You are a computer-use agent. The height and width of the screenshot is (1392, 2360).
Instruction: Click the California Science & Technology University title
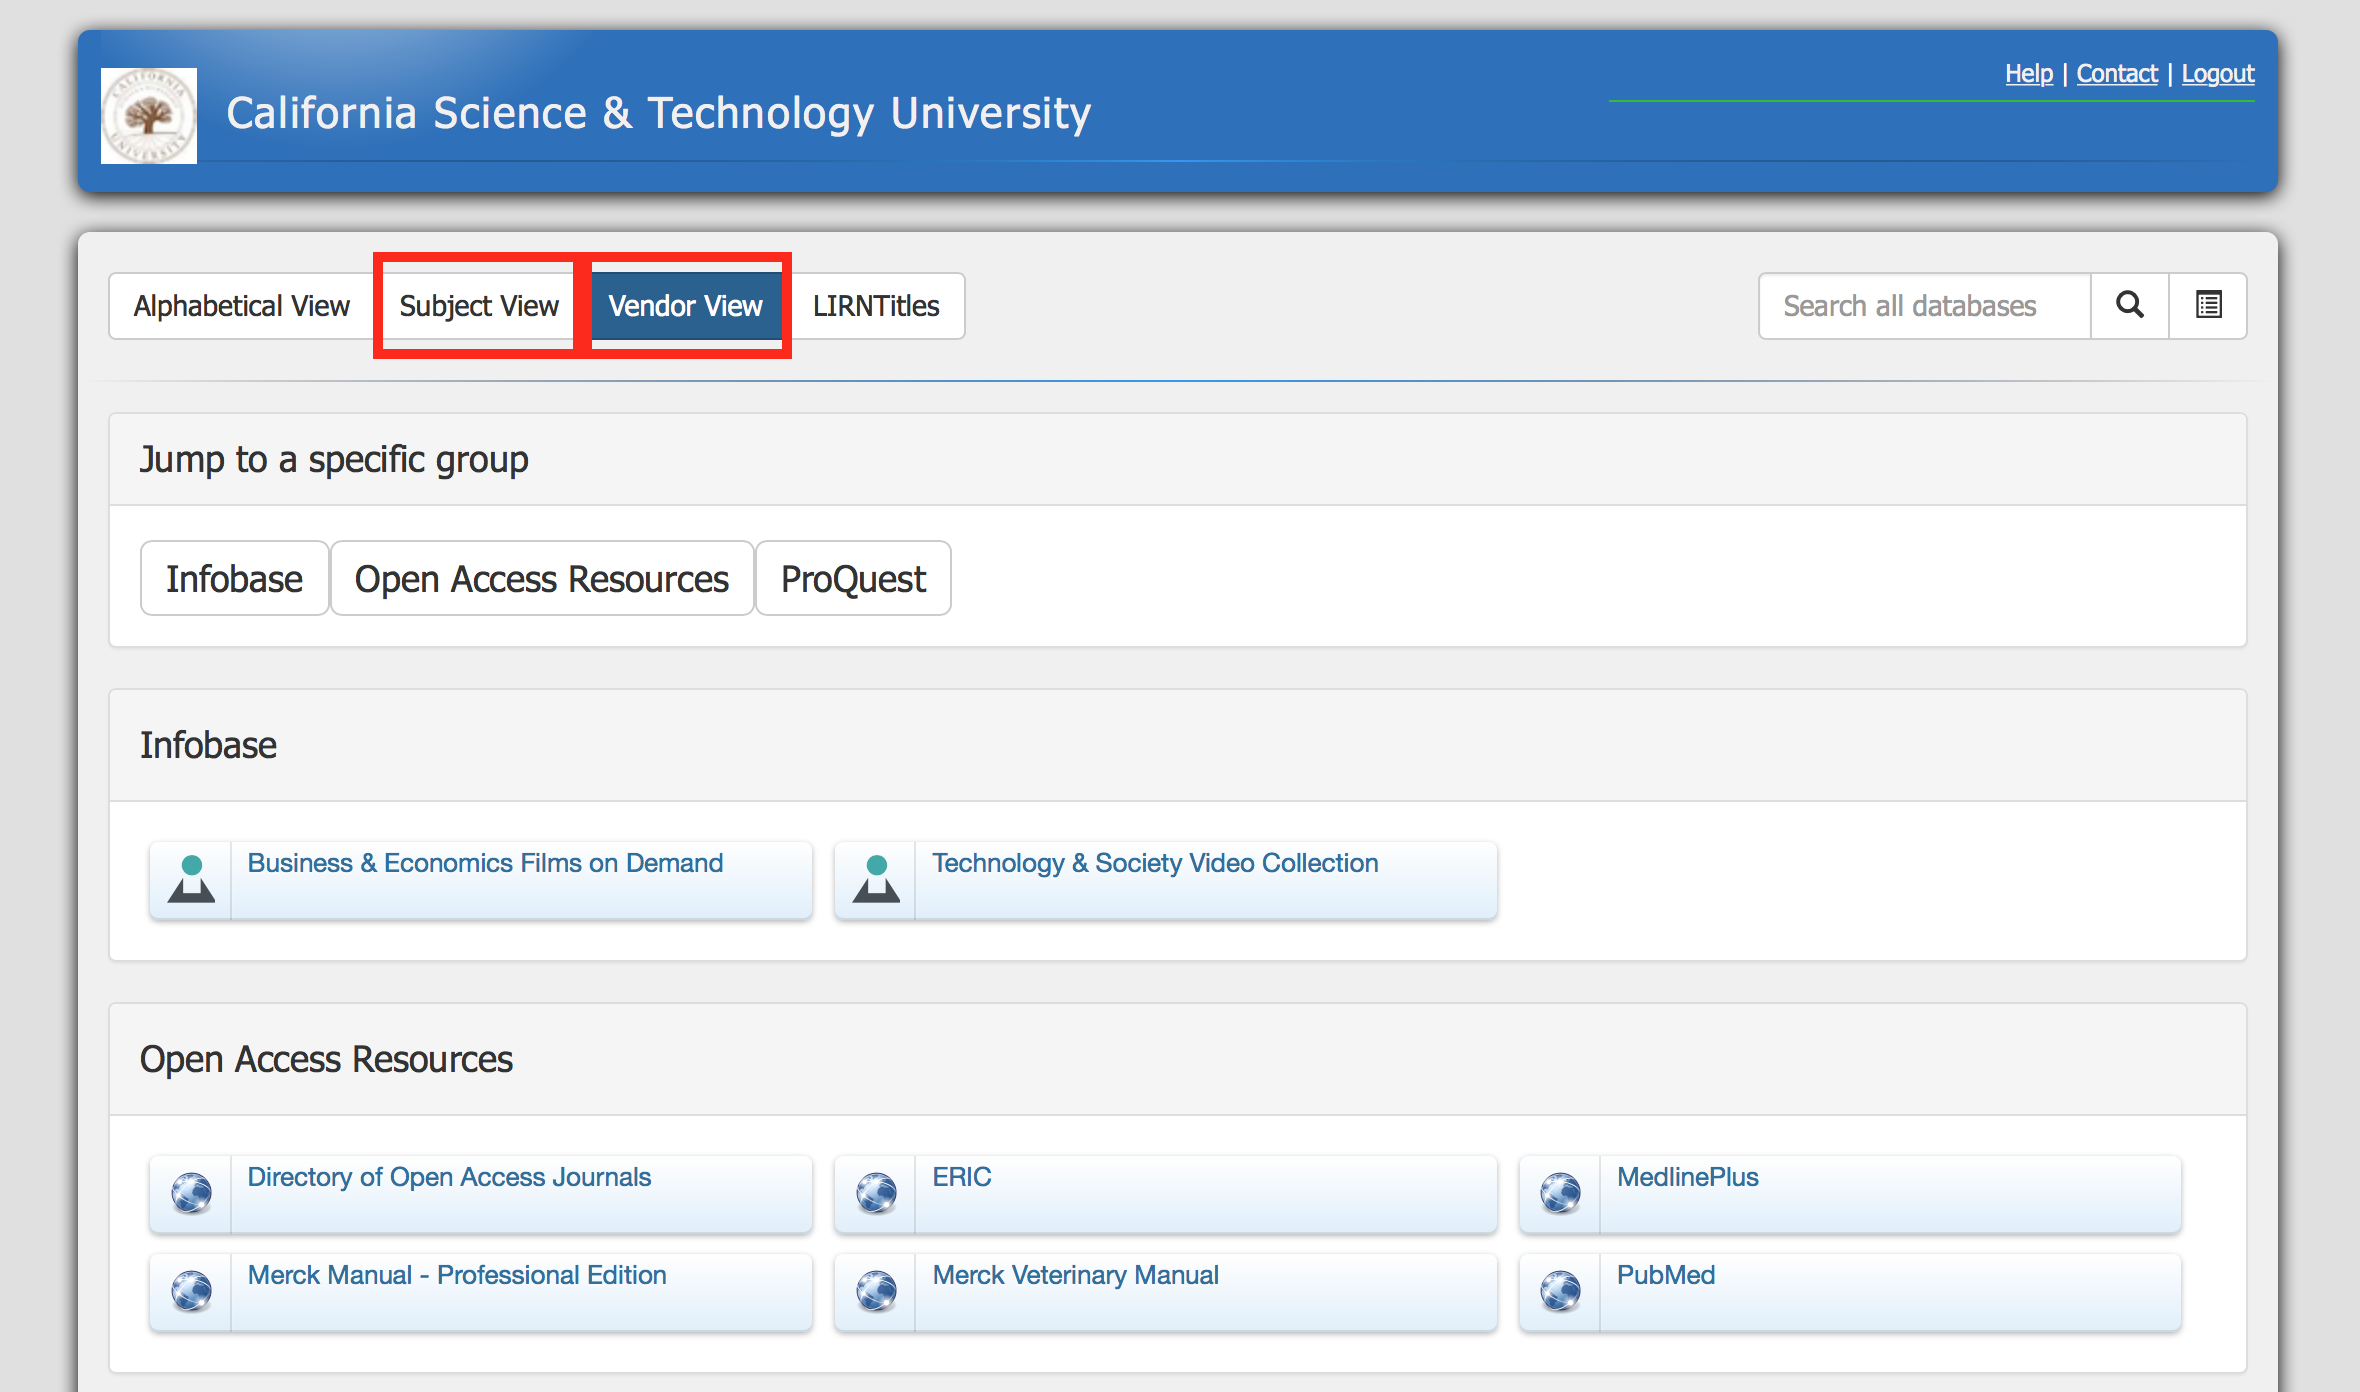click(x=658, y=114)
